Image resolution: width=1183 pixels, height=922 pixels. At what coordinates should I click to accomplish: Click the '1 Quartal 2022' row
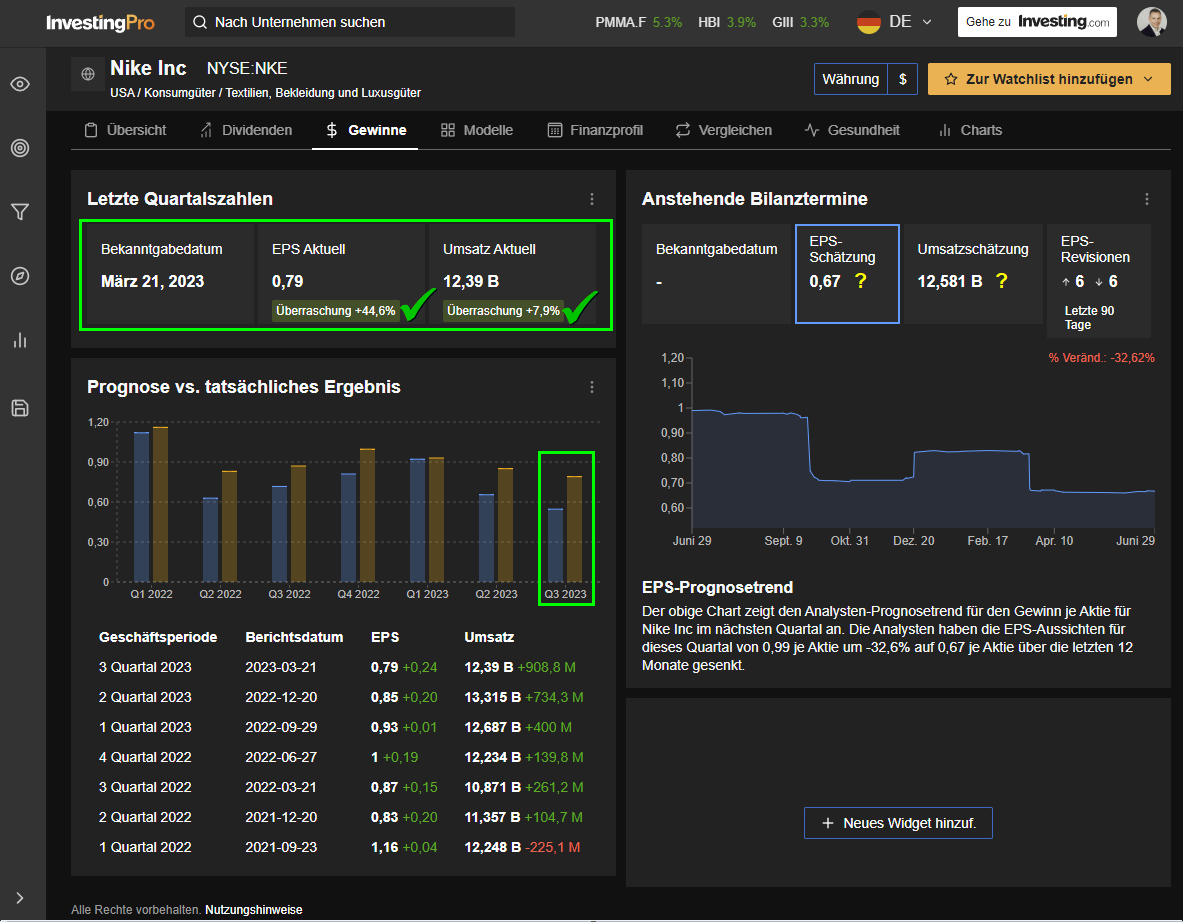(x=341, y=847)
